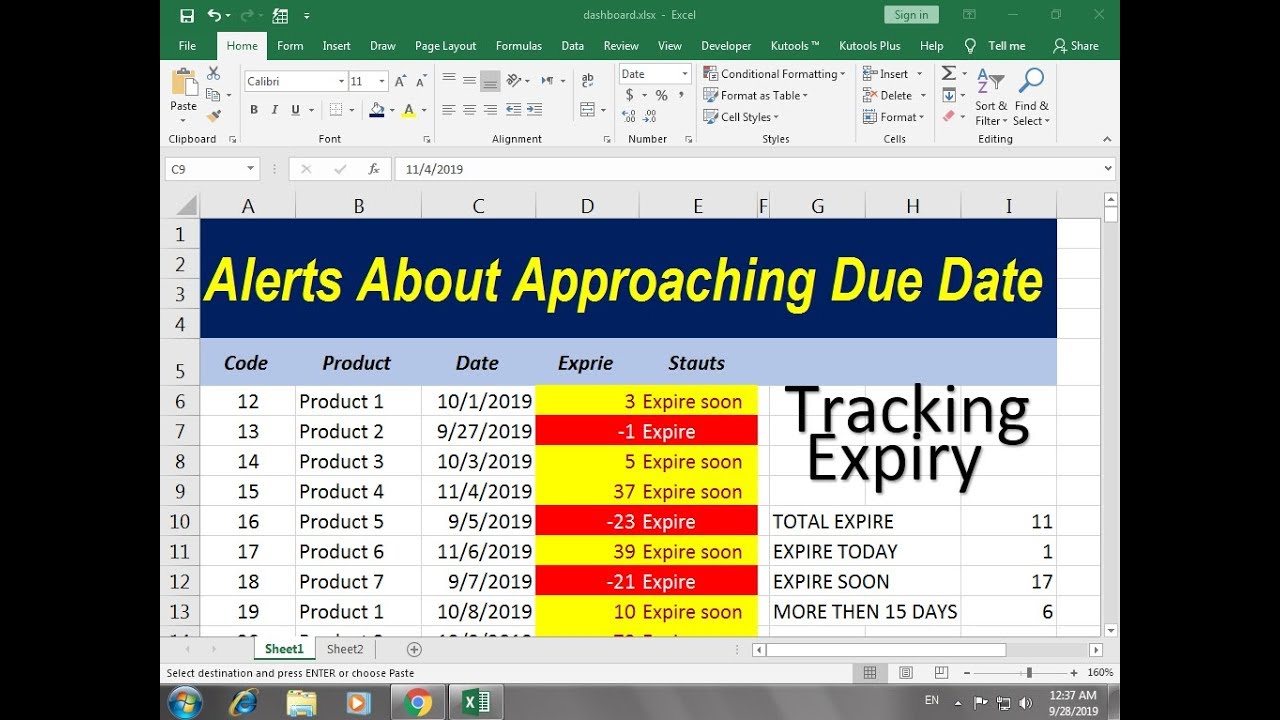
Task: Click the Tell me search box
Action: point(996,46)
